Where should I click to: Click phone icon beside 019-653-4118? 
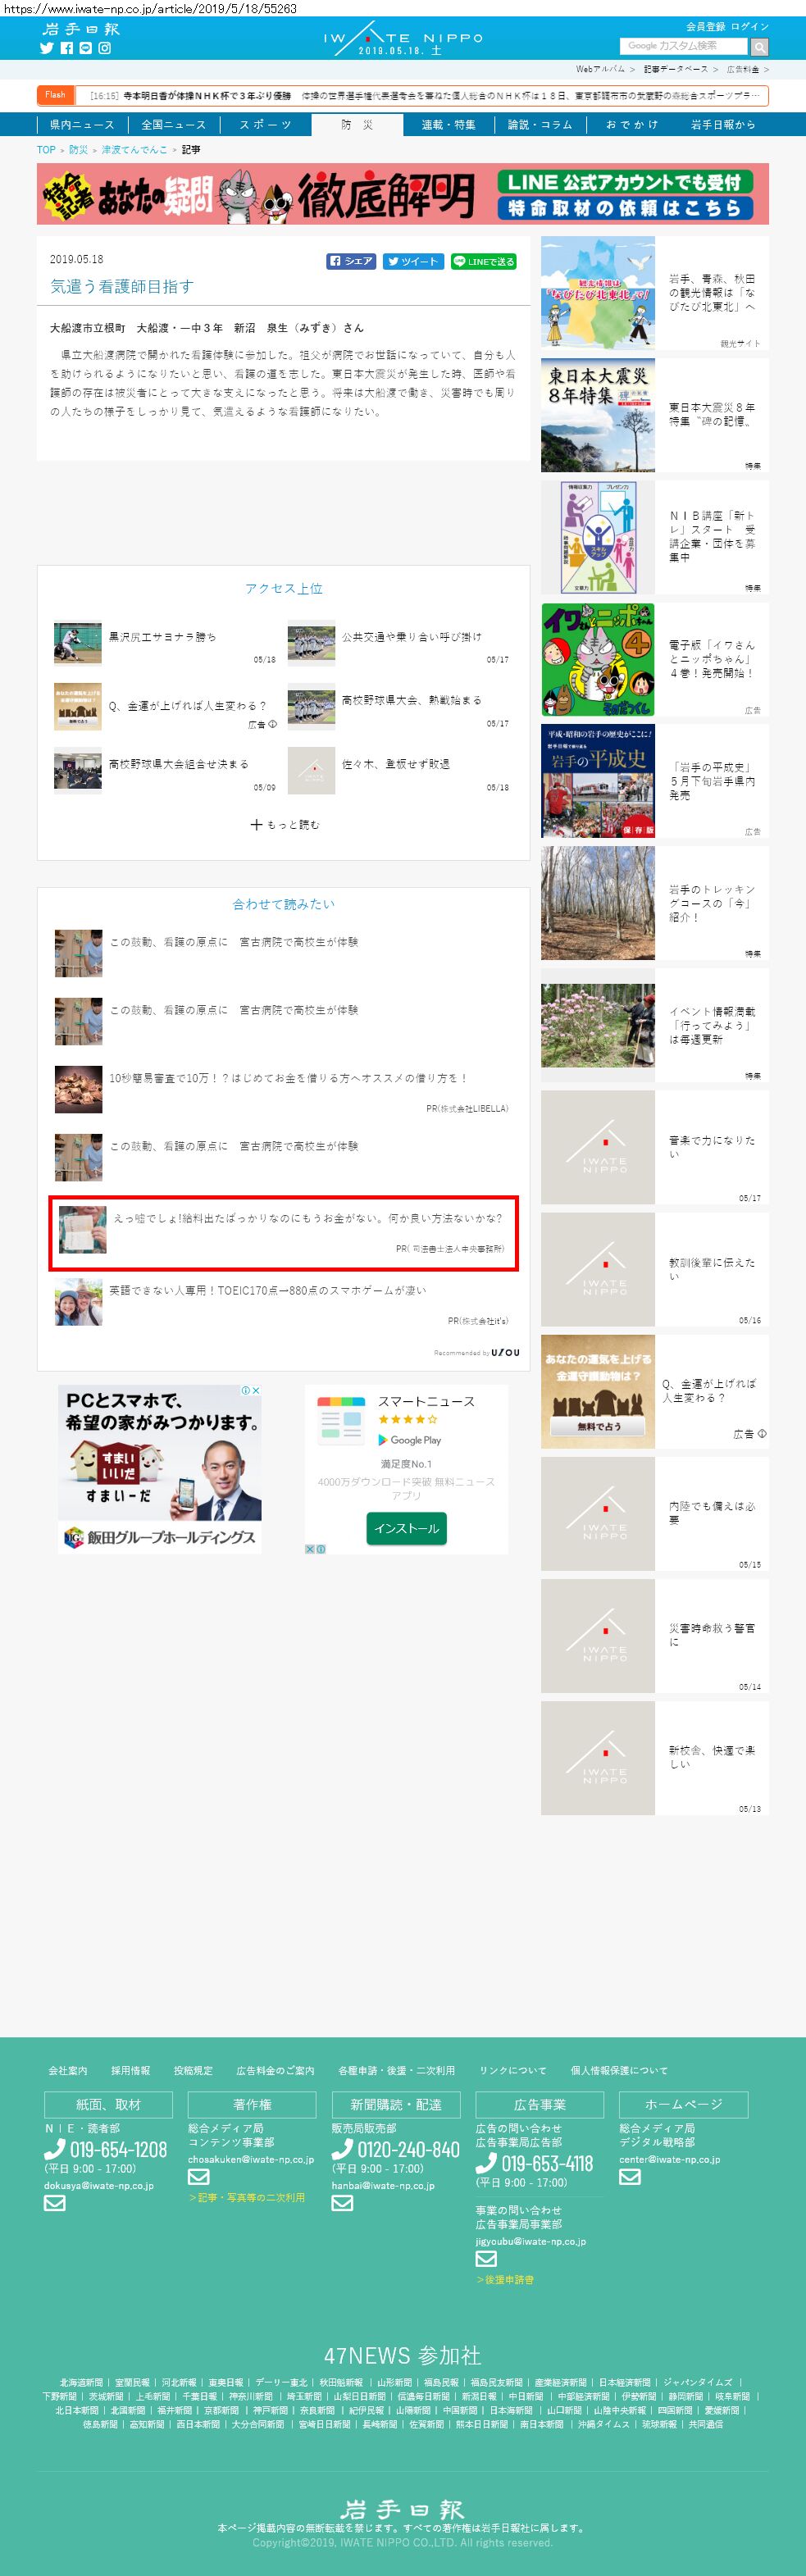coord(486,2162)
